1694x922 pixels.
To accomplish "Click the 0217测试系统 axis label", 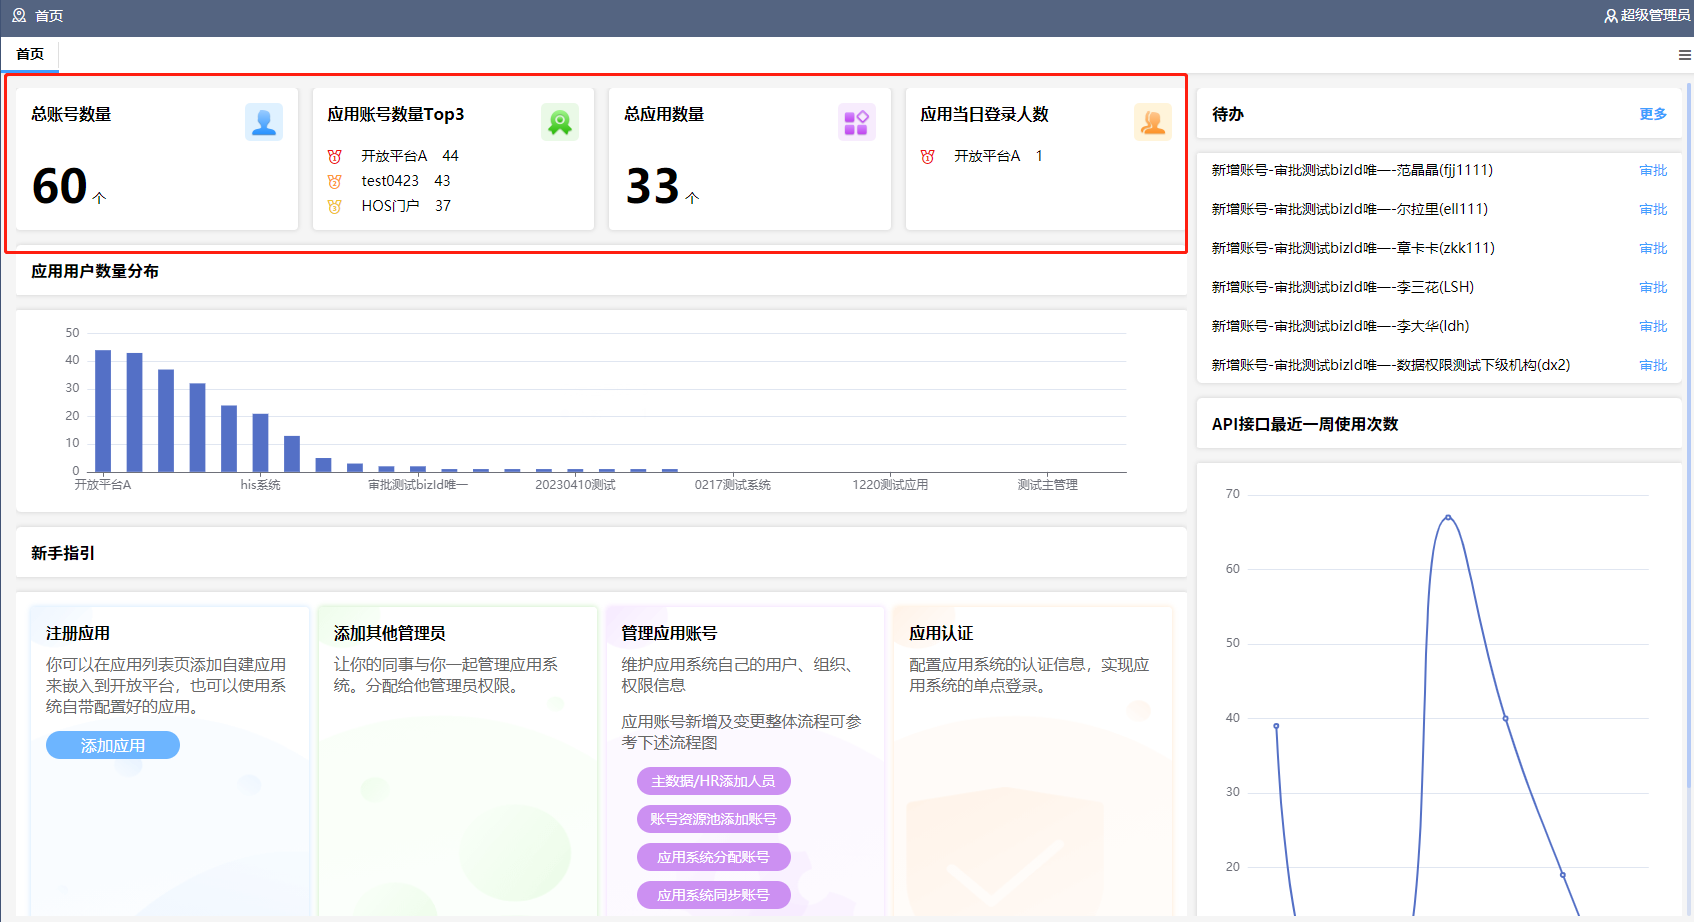I will [x=733, y=485].
